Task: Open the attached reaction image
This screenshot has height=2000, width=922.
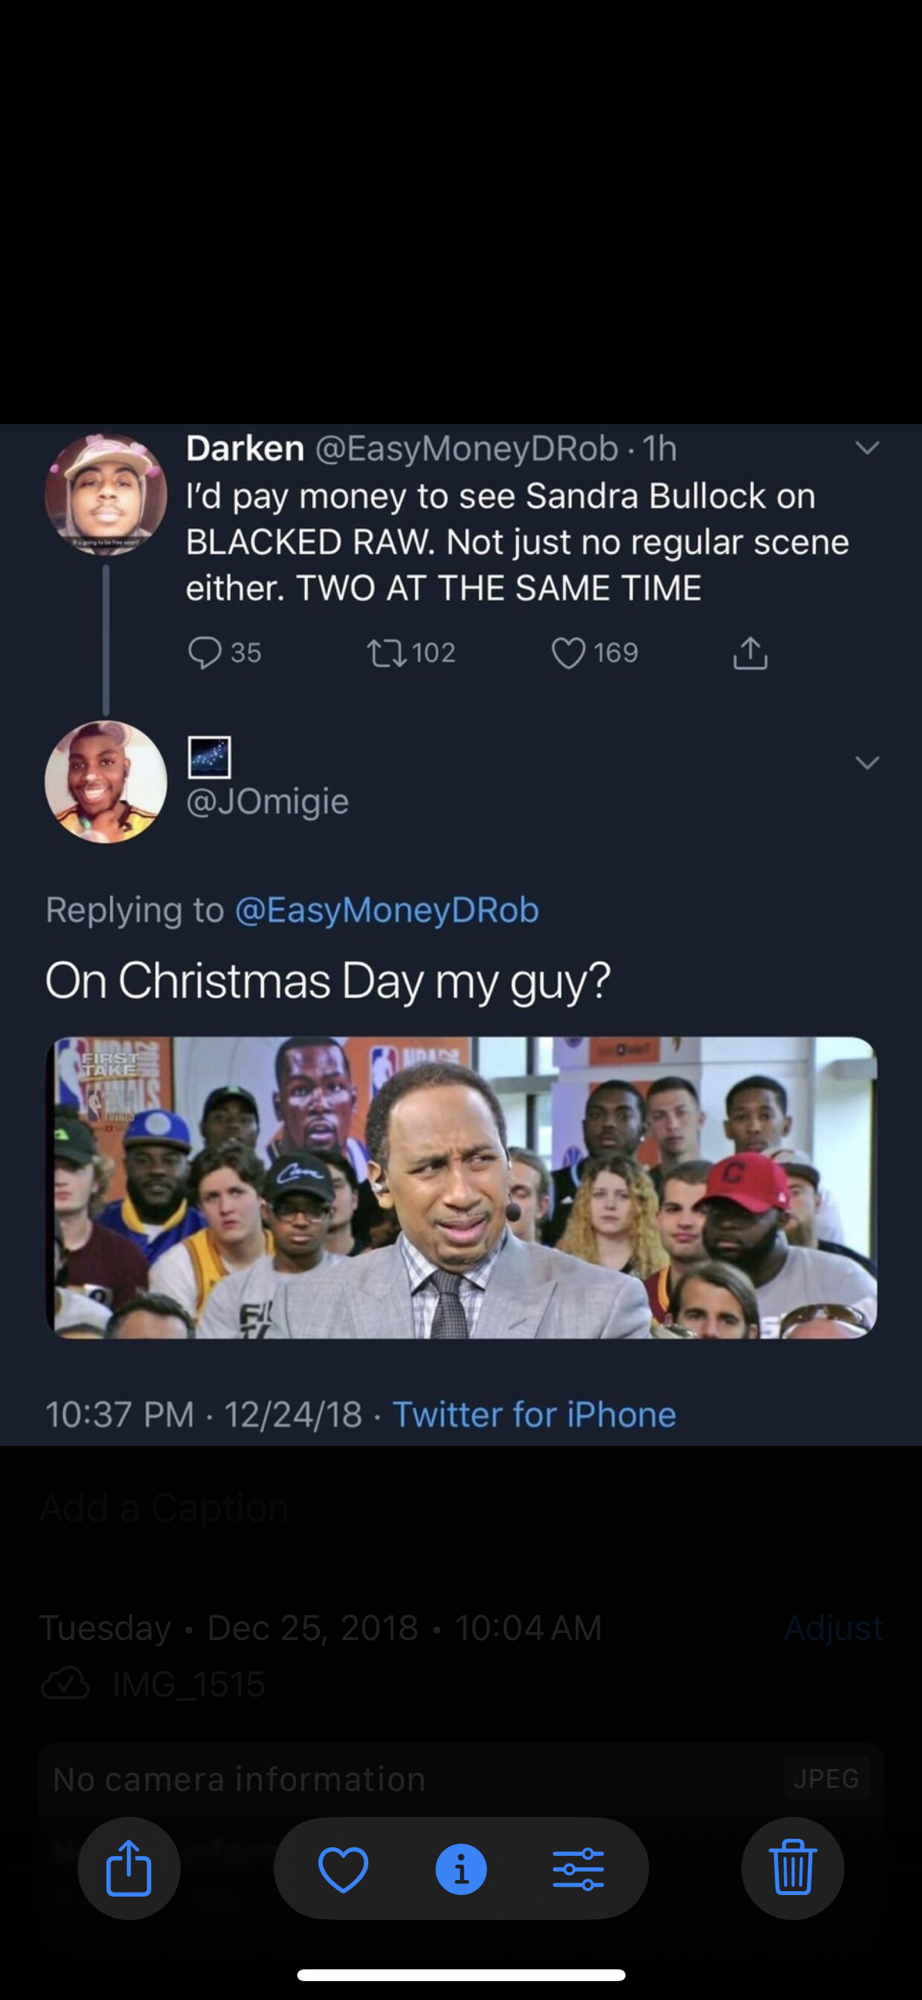Action: pos(461,1187)
